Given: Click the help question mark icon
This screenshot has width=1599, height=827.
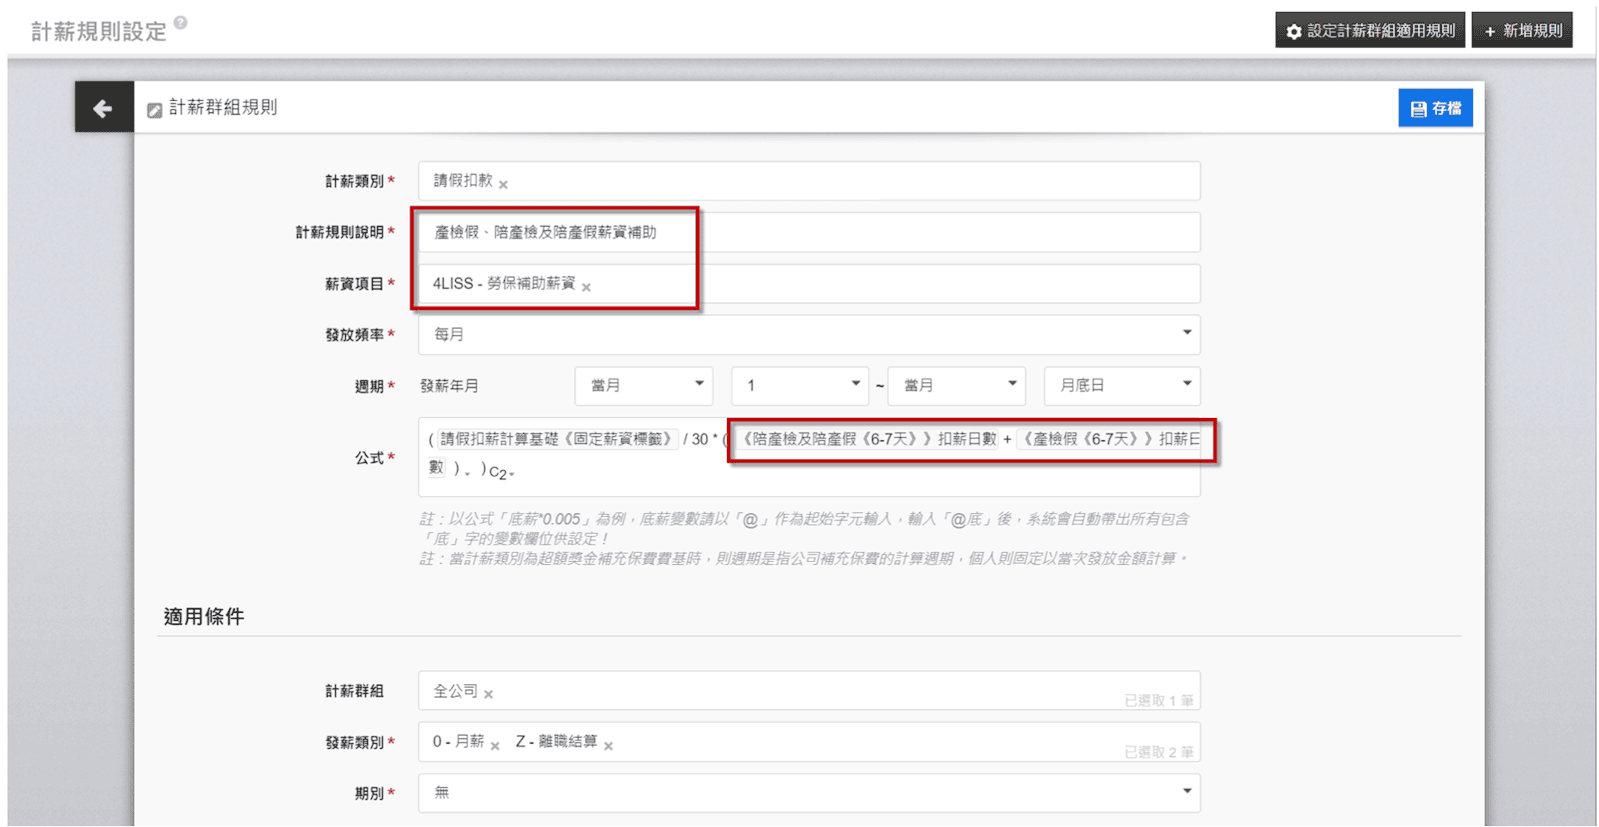Looking at the screenshot, I should click(x=180, y=22).
